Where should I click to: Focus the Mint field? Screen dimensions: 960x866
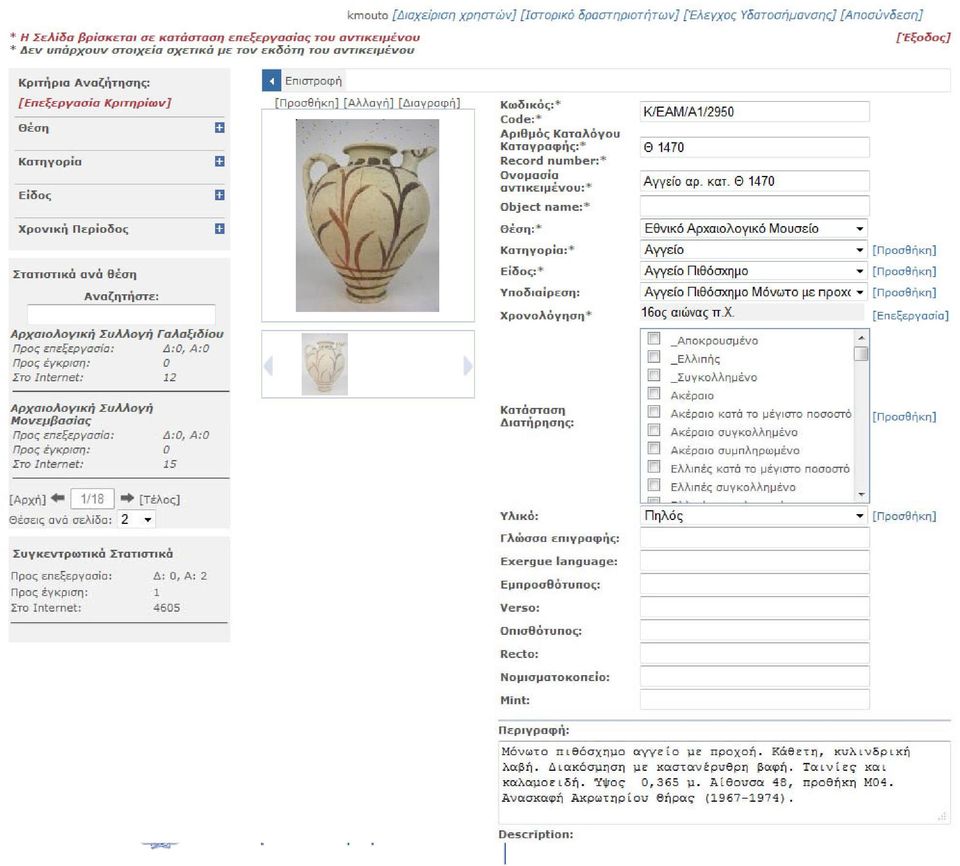(x=754, y=699)
